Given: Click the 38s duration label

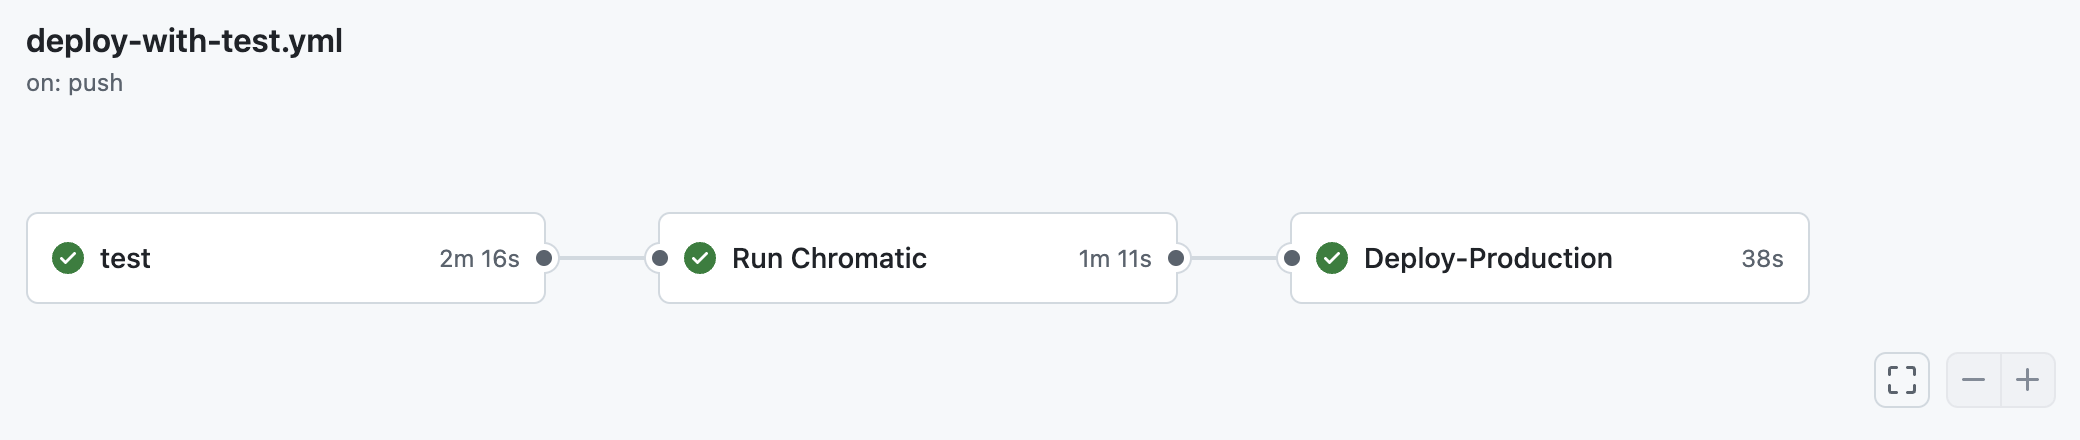Looking at the screenshot, I should pyautogui.click(x=1762, y=259).
